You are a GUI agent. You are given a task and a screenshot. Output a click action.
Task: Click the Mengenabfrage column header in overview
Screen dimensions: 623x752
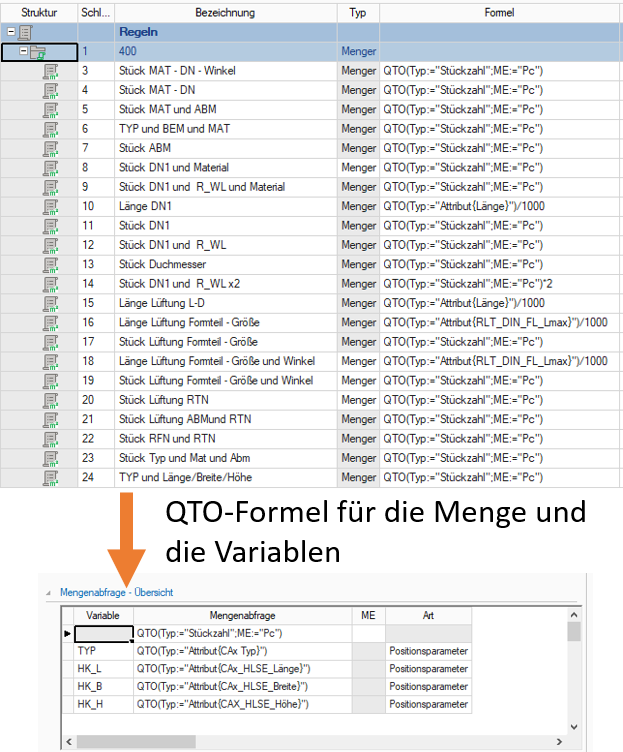[x=242, y=615]
